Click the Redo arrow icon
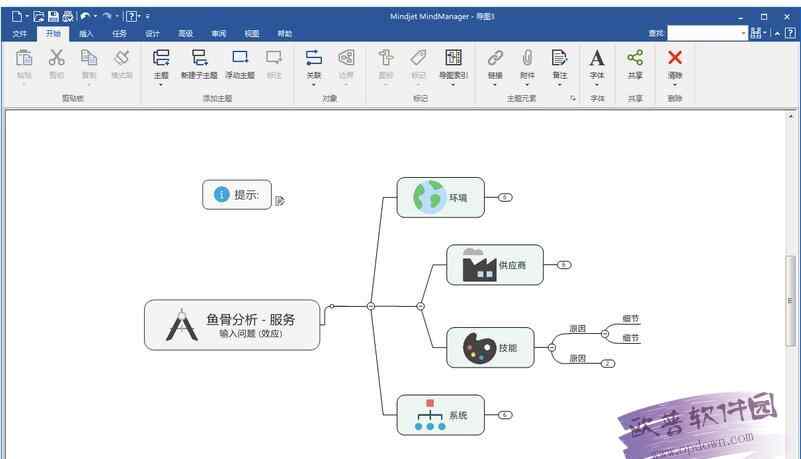 107,16
